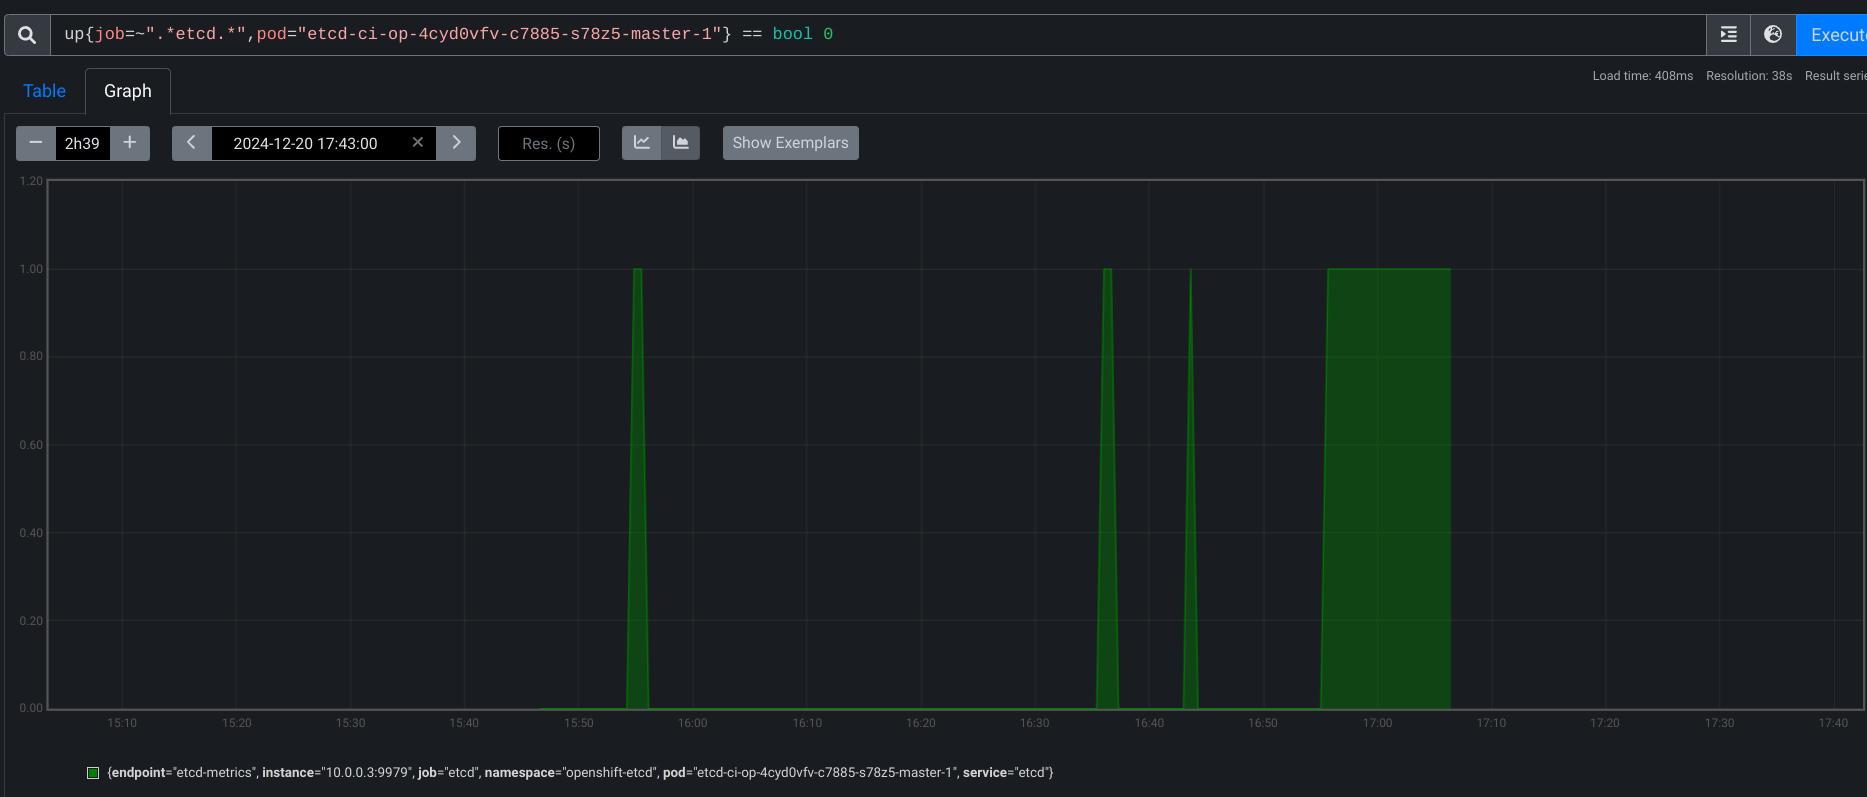
Task: Click the 2h39 range duration field
Action: pyautogui.click(x=82, y=143)
